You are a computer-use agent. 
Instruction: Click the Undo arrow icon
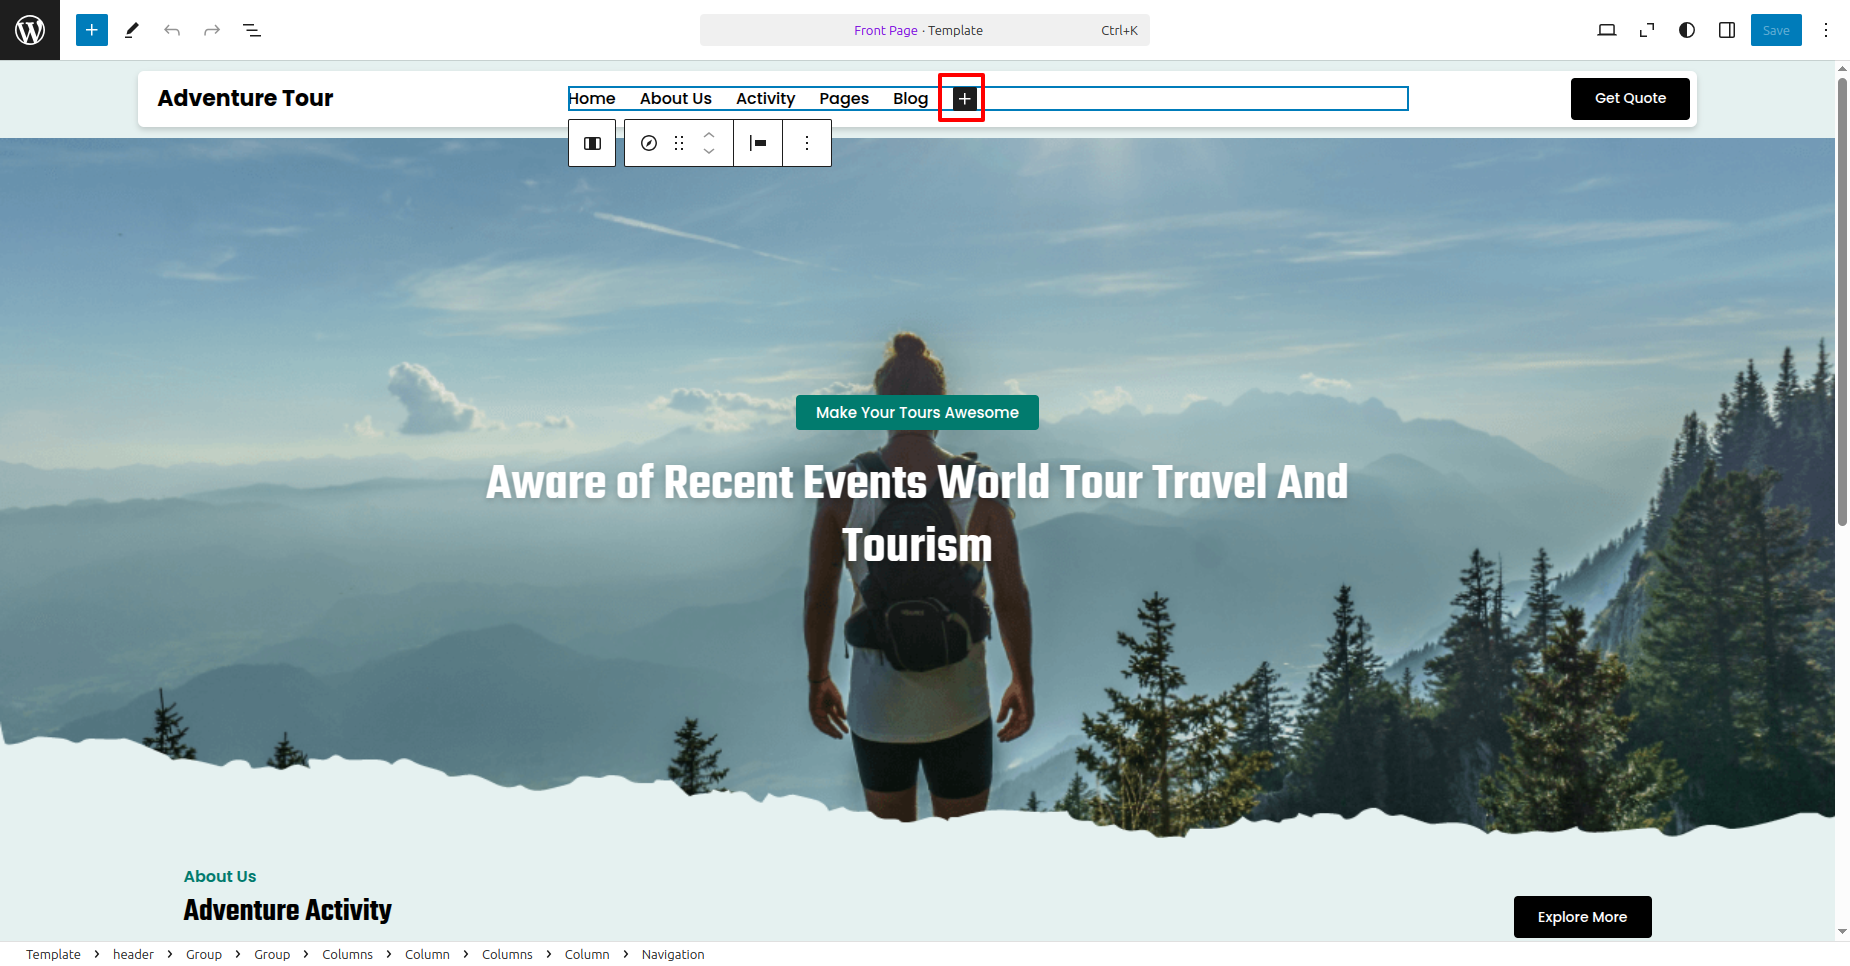tap(172, 30)
